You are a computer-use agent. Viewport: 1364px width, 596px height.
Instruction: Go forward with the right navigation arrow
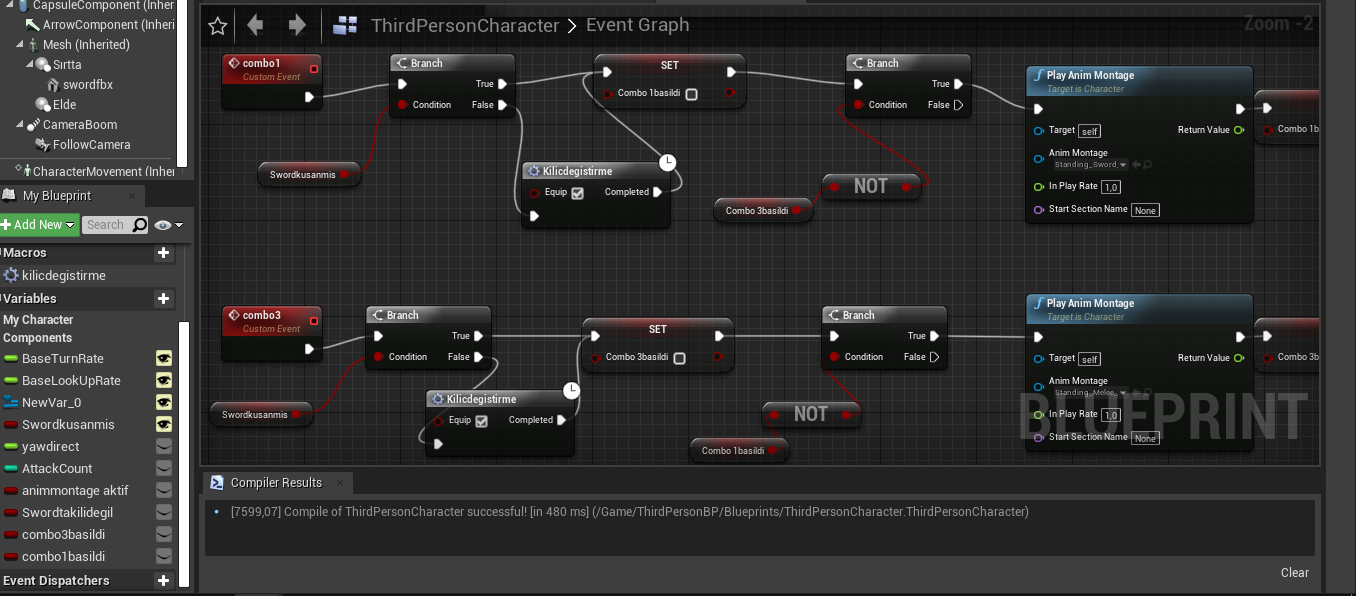(297, 25)
